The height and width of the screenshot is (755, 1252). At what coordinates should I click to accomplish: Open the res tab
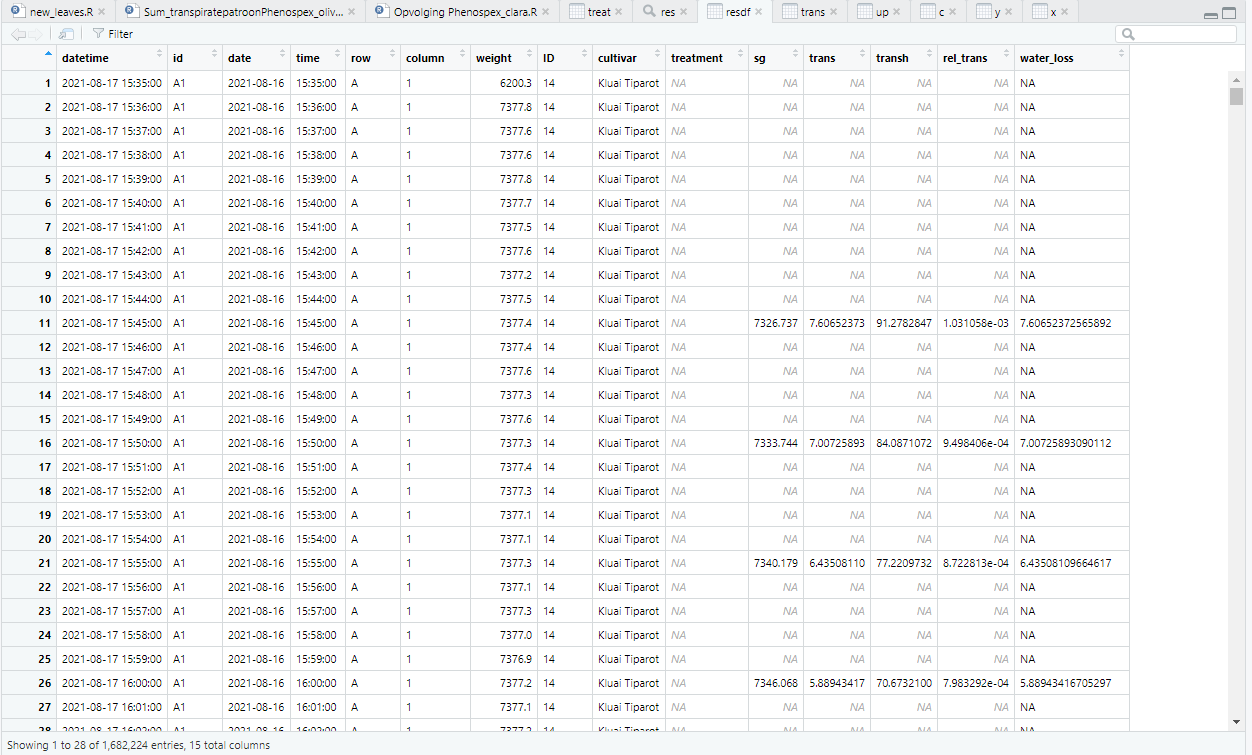[x=667, y=12]
